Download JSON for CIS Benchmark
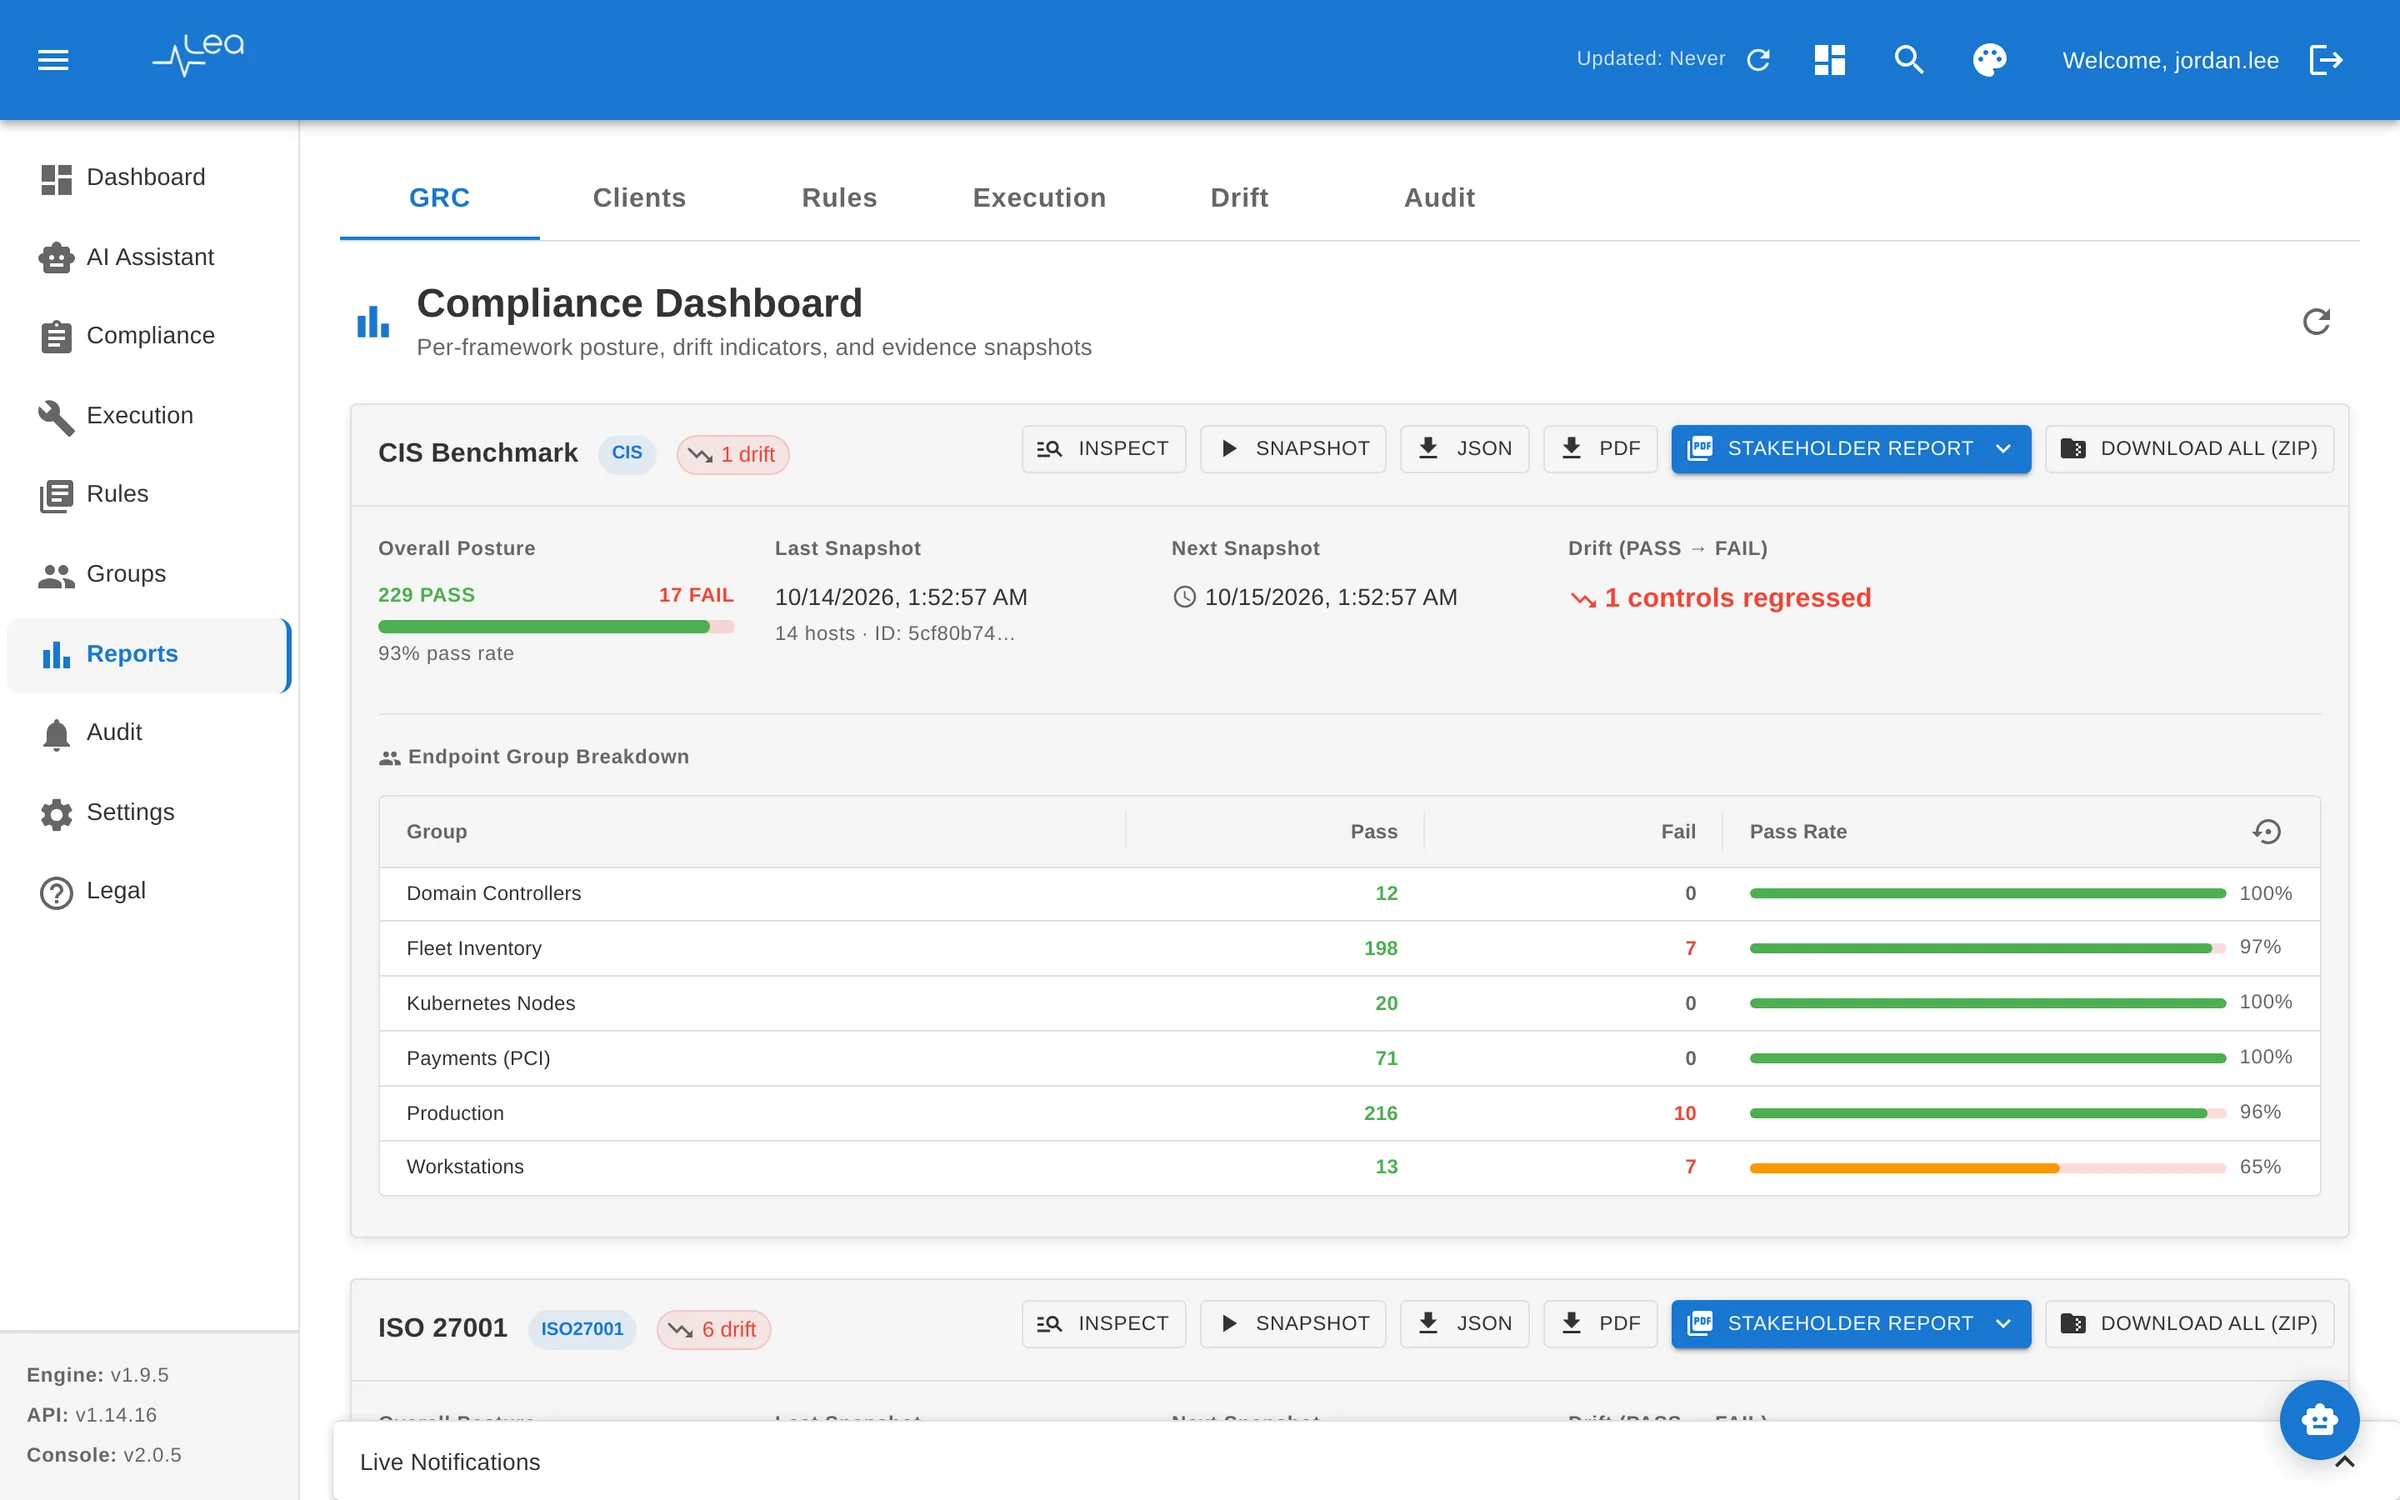 1464,449
